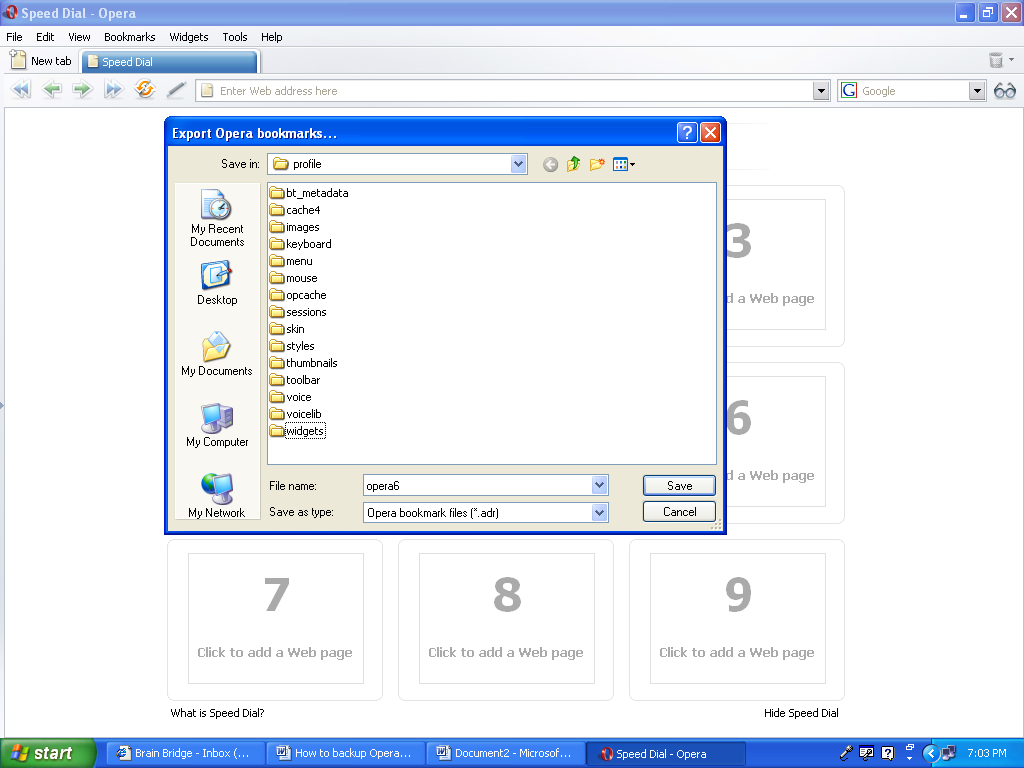Click the go-back arrow icon in save dialog
Screen dimensions: 1024x768
point(551,165)
